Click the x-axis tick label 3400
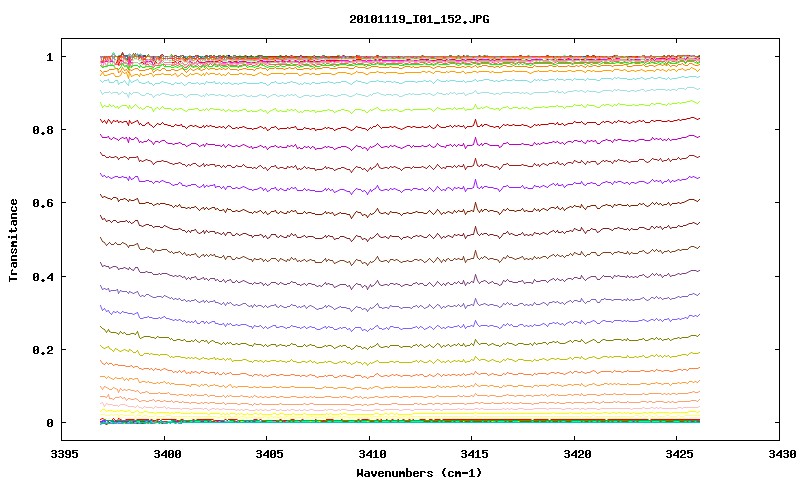Image resolution: width=800 pixels, height=480 pixels. [167, 454]
